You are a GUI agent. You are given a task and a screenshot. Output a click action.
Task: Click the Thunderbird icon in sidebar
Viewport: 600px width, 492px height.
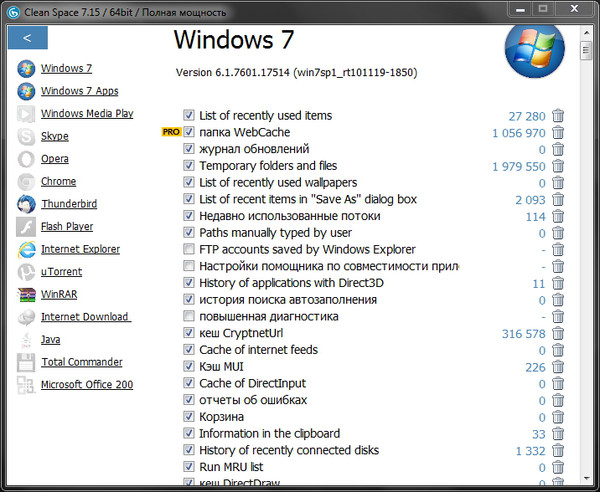click(25, 204)
